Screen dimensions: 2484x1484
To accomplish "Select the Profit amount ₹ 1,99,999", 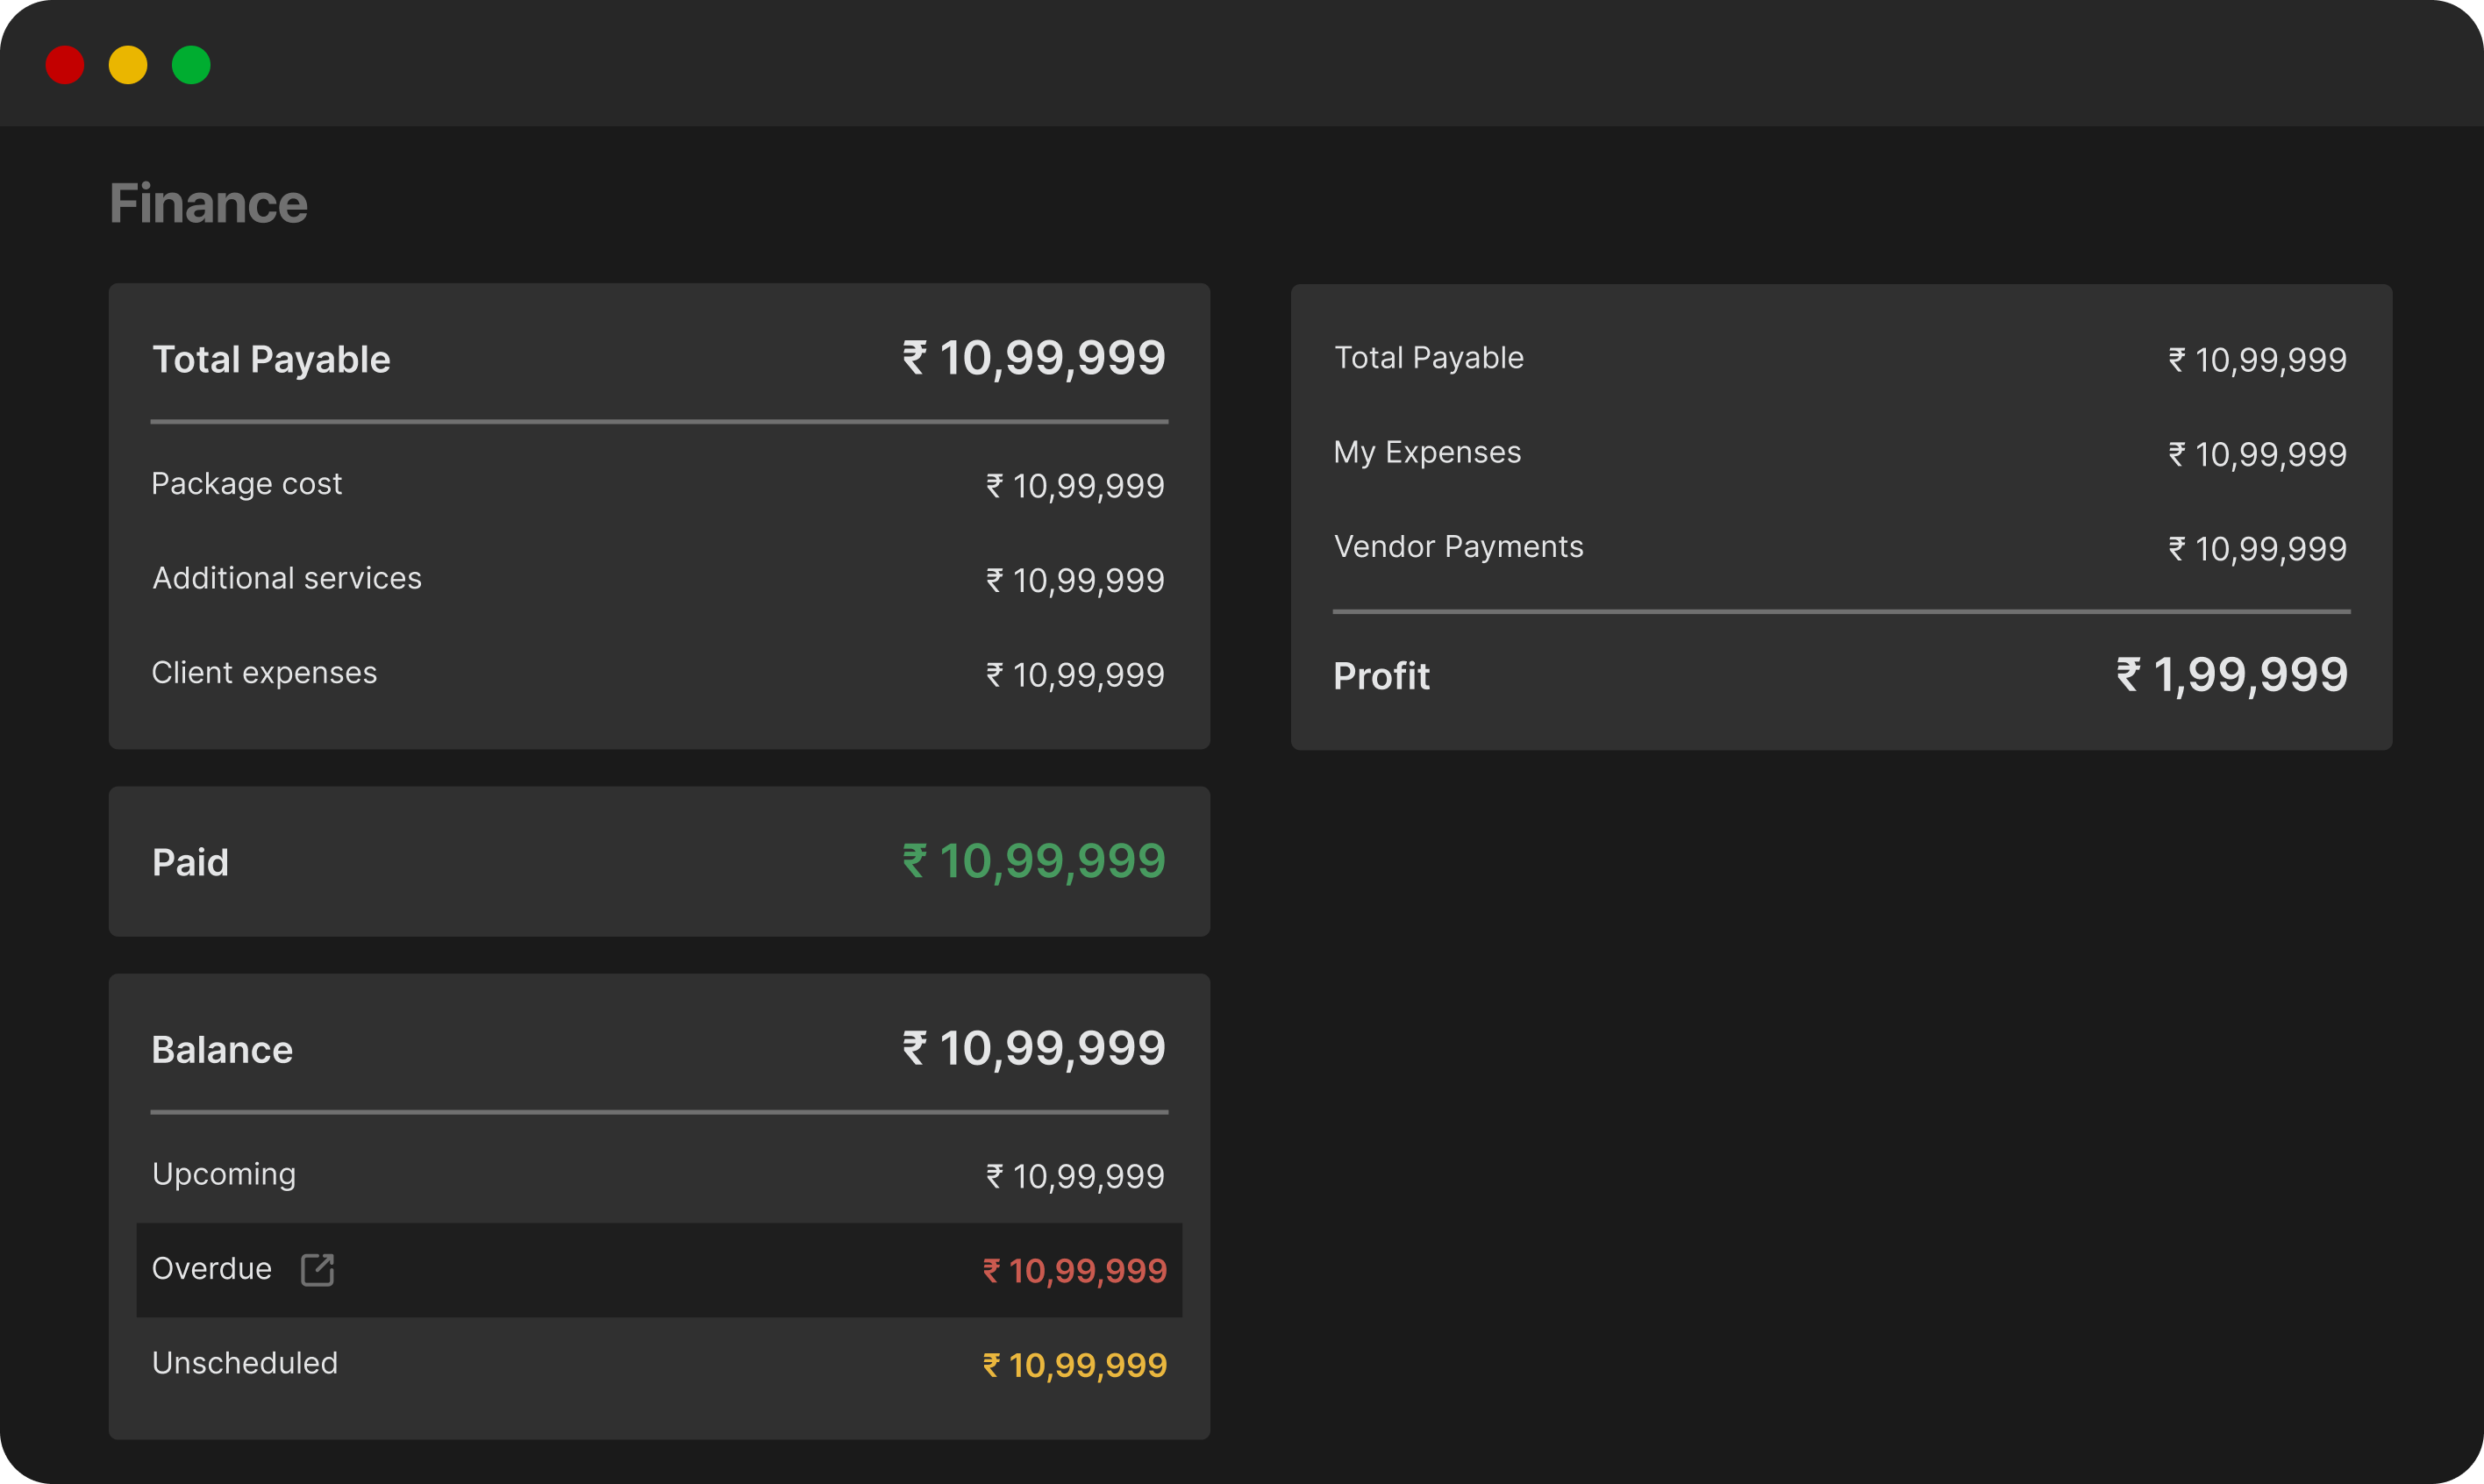I will (2232, 675).
